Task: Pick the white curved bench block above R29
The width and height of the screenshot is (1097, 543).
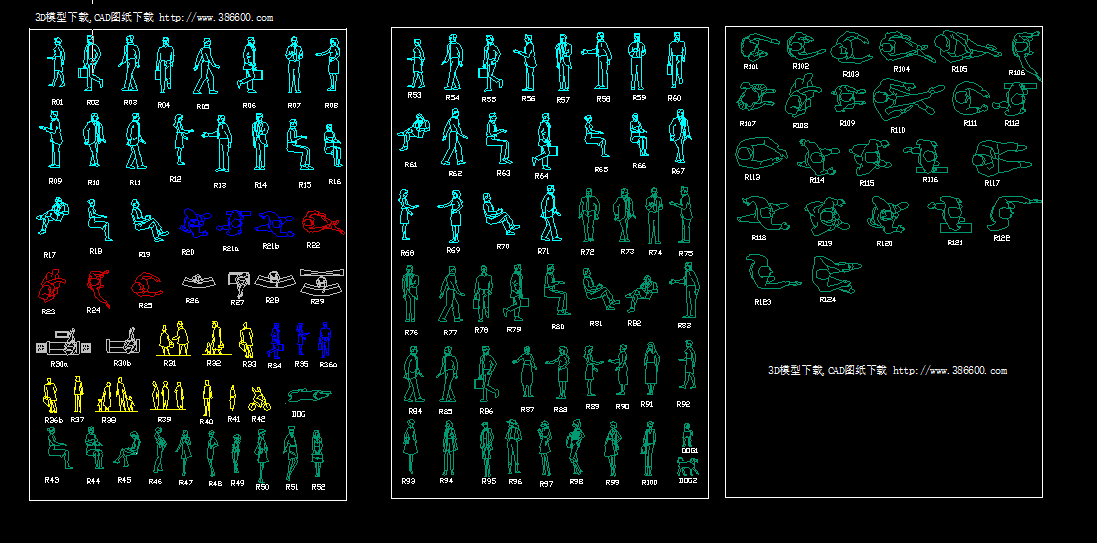Action: pyautogui.click(x=322, y=281)
